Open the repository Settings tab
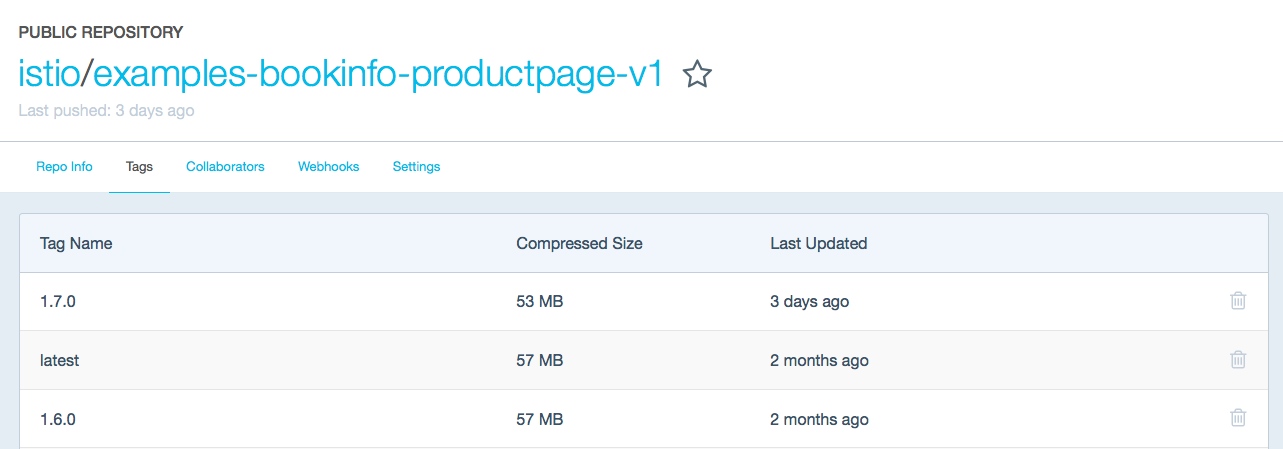Viewport: 1283px width, 449px height. pyautogui.click(x=416, y=167)
